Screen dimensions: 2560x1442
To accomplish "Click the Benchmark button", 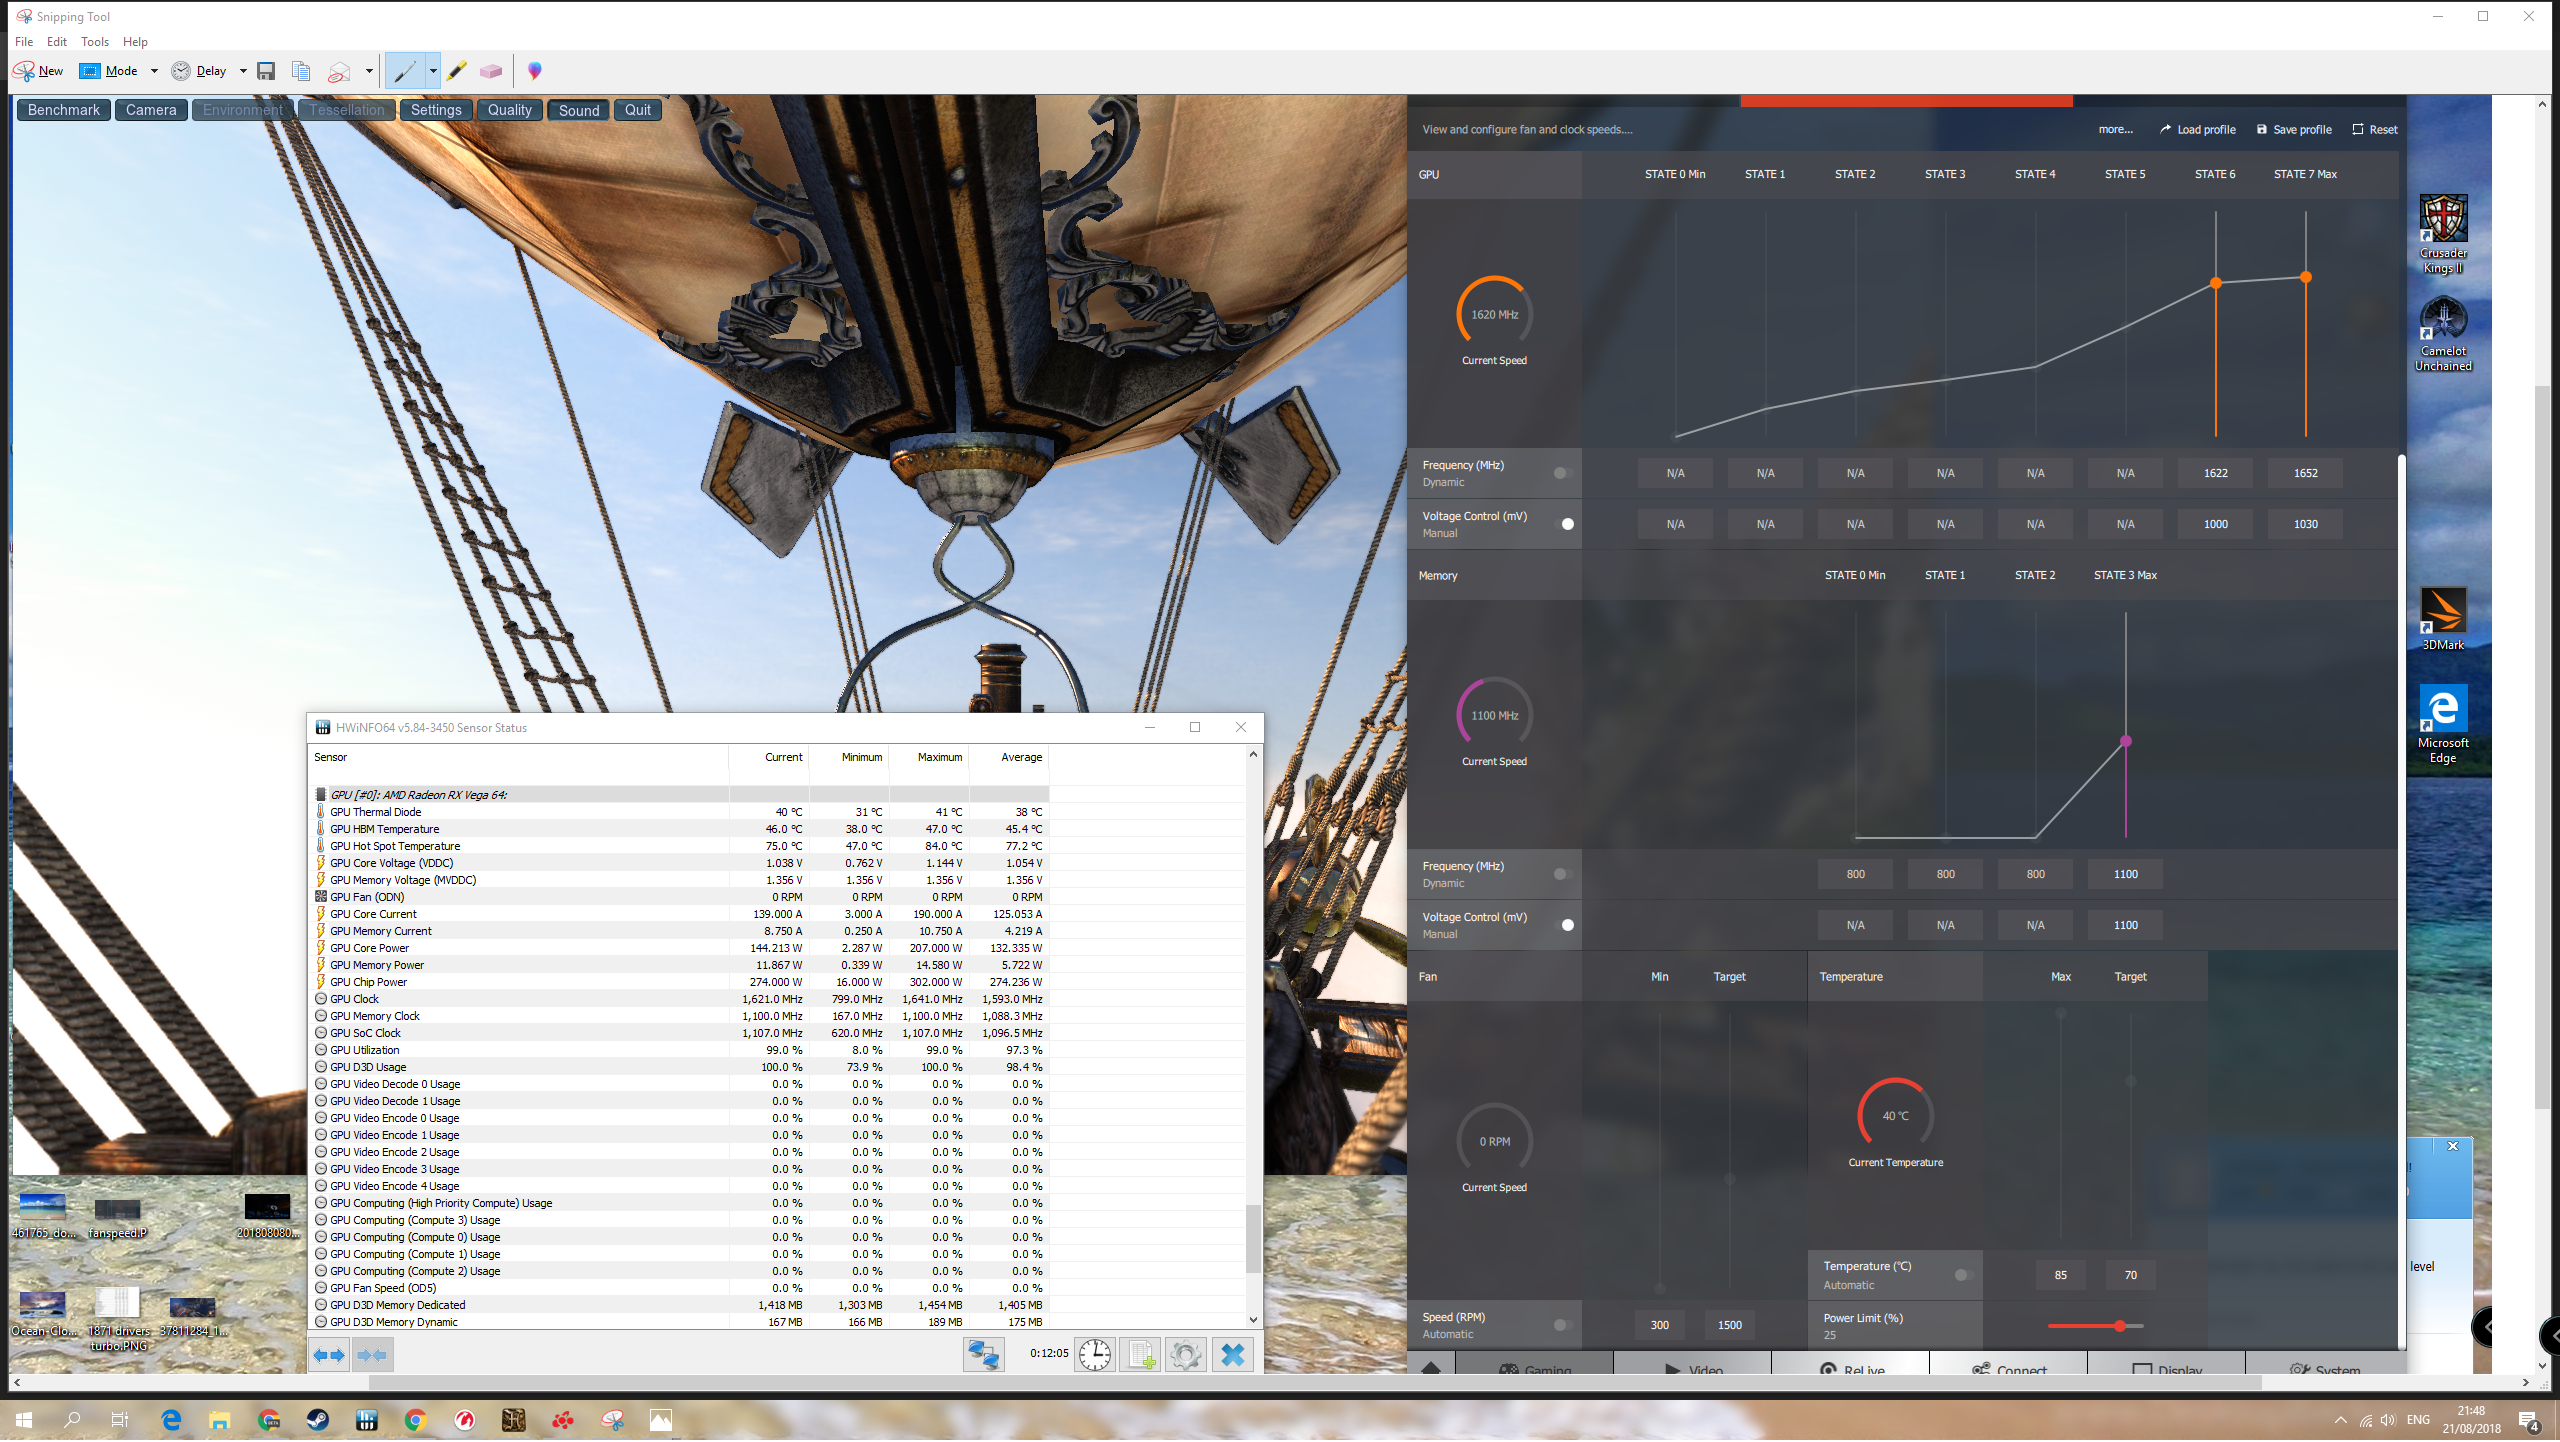I will (64, 110).
